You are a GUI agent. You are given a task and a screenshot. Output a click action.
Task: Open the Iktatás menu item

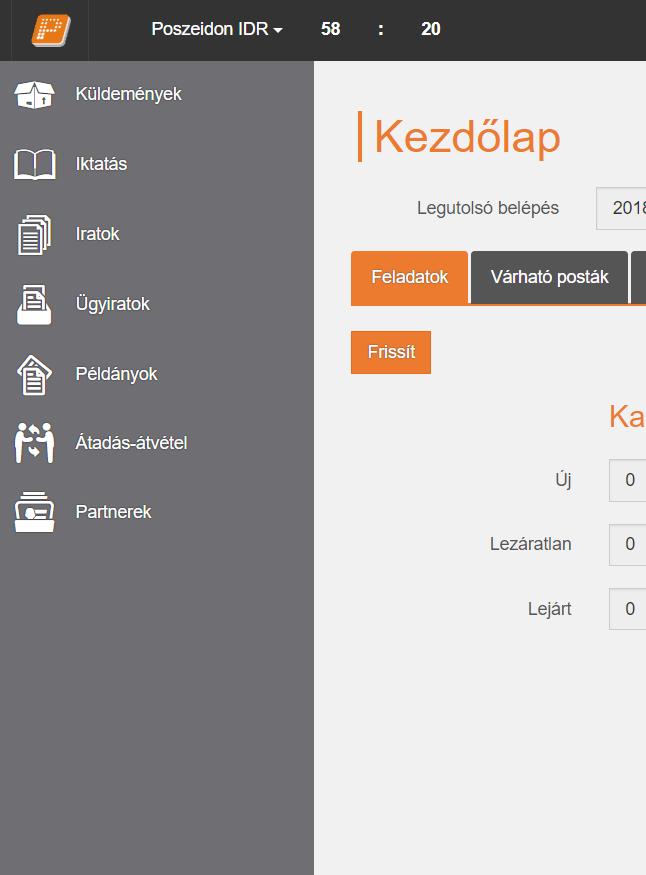pos(101,164)
